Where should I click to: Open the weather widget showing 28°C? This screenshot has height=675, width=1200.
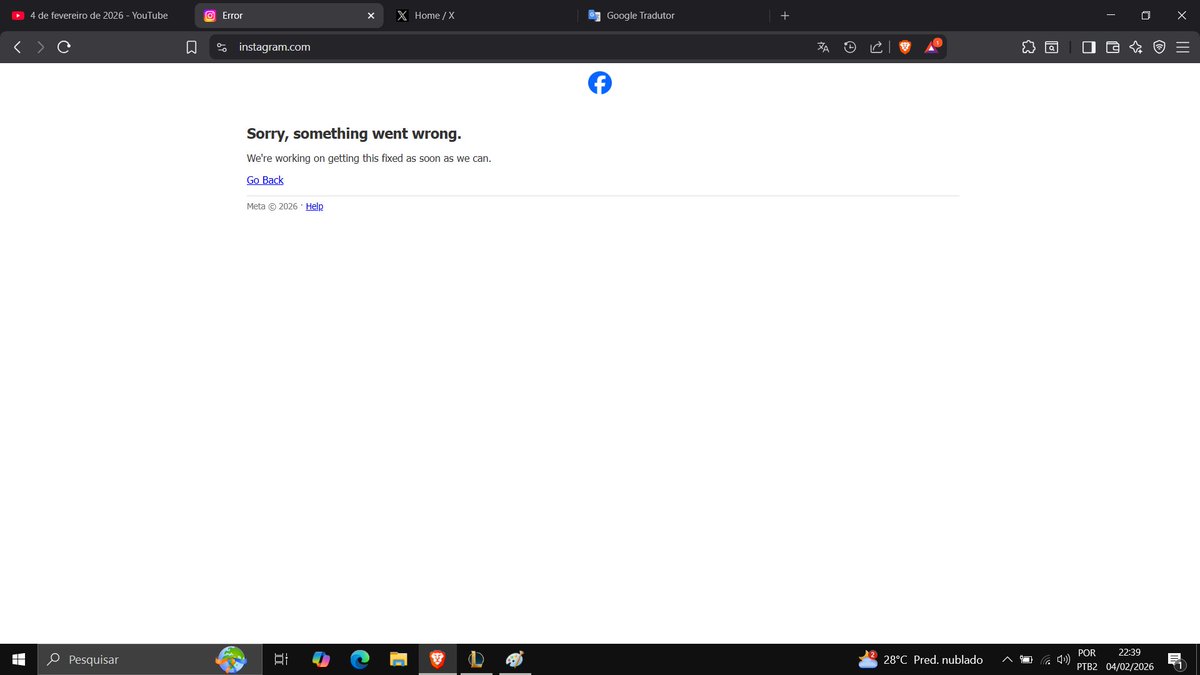coord(920,659)
